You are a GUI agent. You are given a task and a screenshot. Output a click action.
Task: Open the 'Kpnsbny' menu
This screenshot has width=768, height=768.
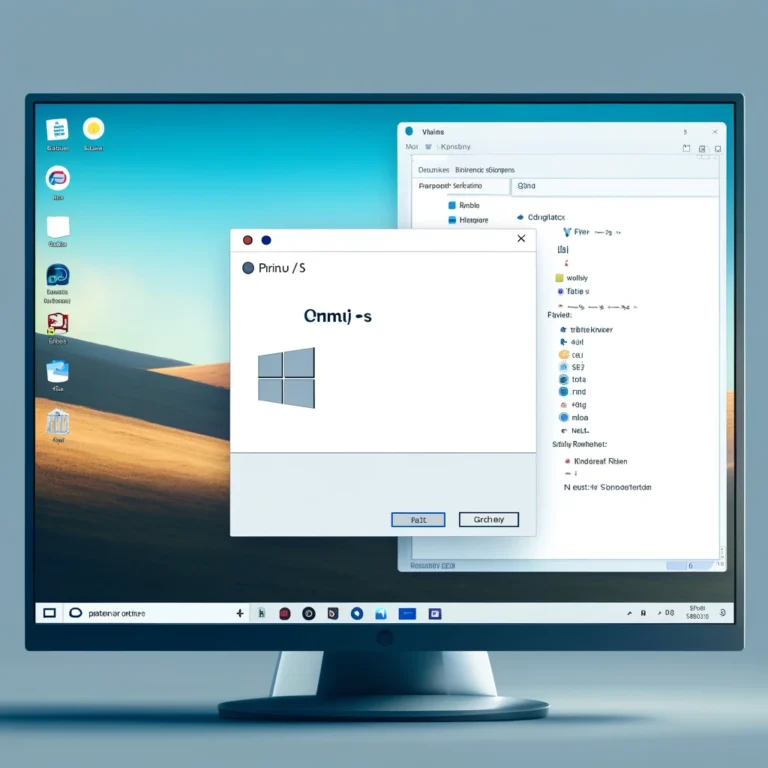click(447, 147)
